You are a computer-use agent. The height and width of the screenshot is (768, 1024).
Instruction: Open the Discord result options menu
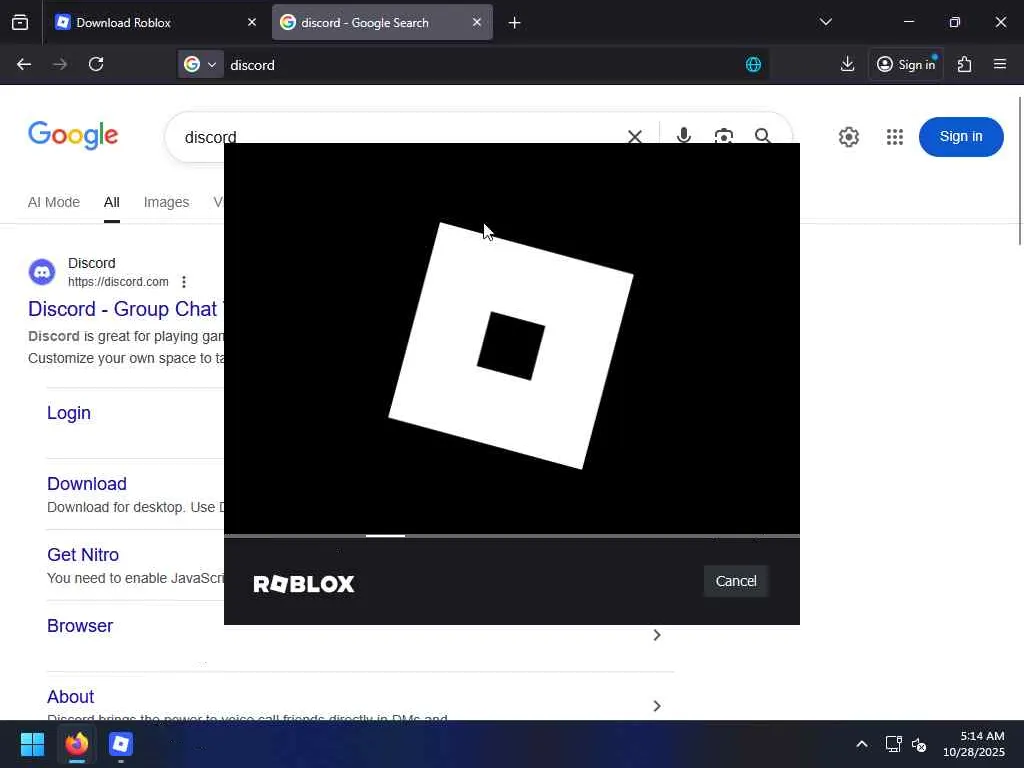(x=184, y=282)
